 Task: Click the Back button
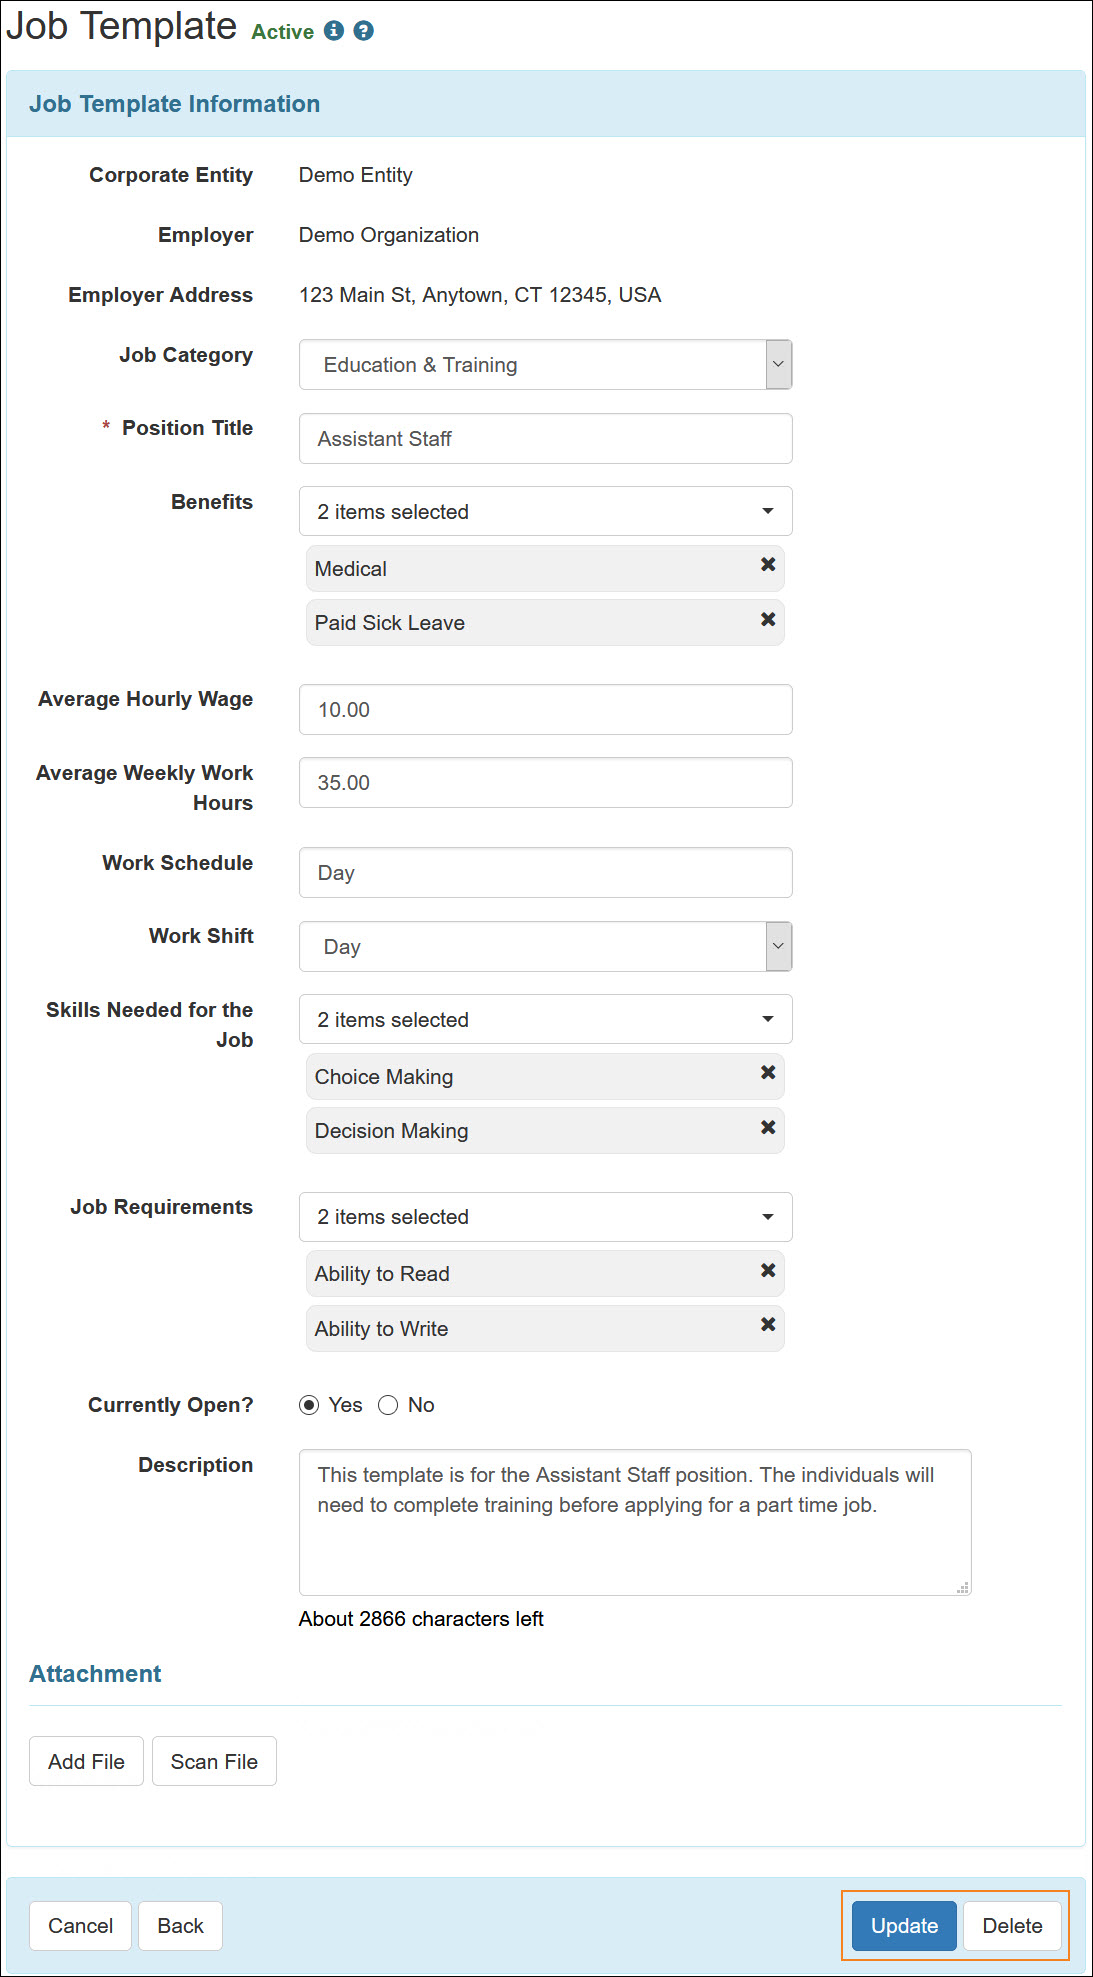point(180,1925)
